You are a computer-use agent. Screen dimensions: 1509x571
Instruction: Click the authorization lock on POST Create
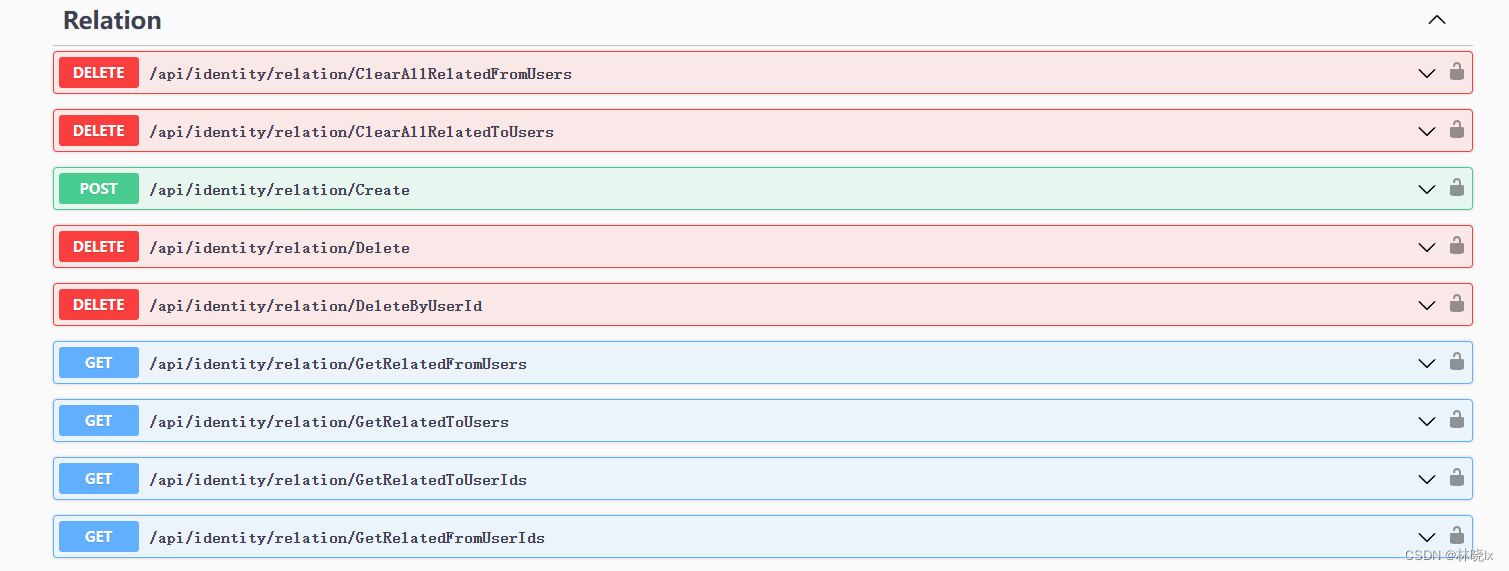(x=1456, y=188)
